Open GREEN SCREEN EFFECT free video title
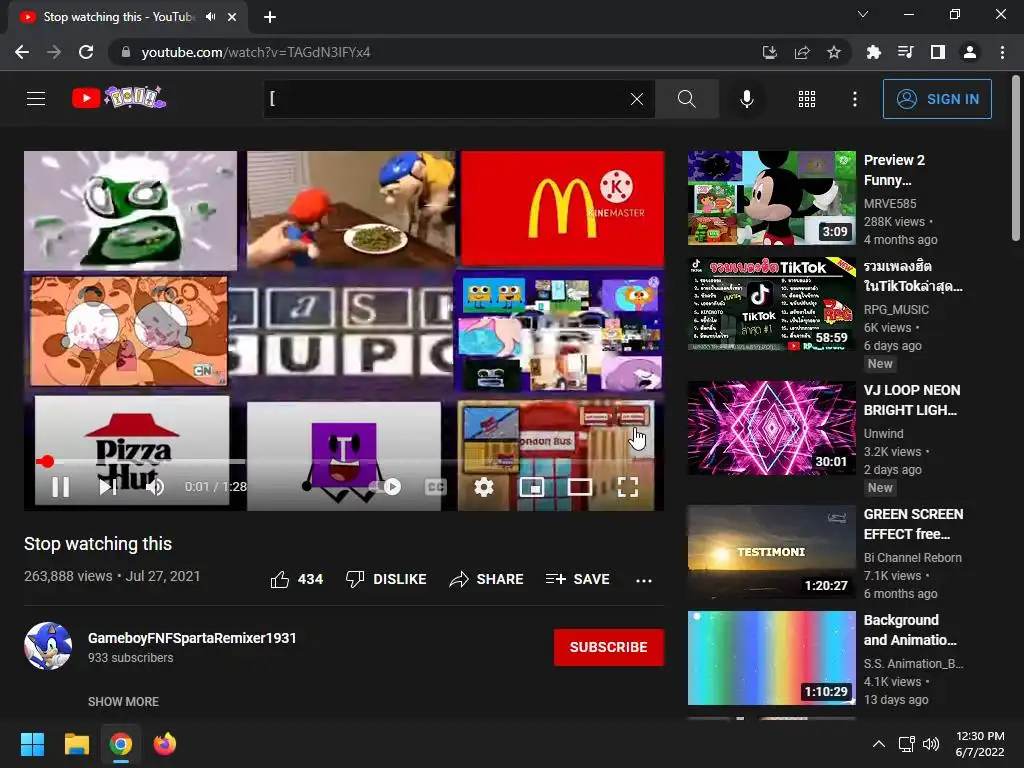 [x=913, y=524]
